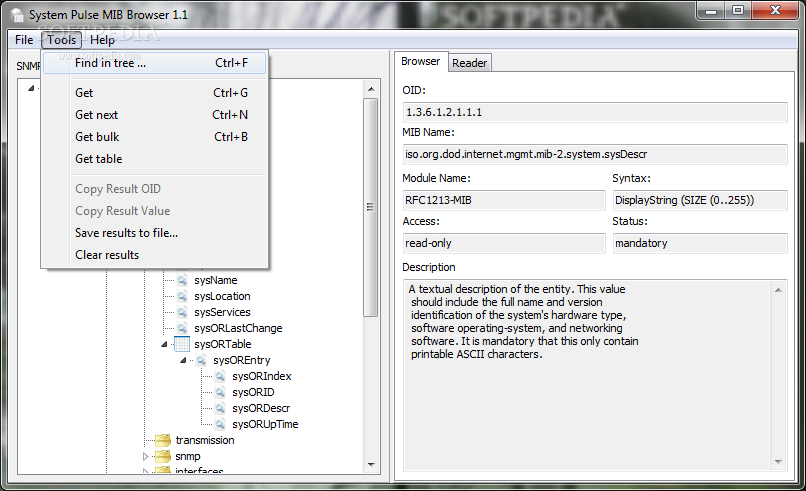Image resolution: width=806 pixels, height=491 pixels.
Task: Select sysORDescr in the tree
Action: click(x=261, y=408)
